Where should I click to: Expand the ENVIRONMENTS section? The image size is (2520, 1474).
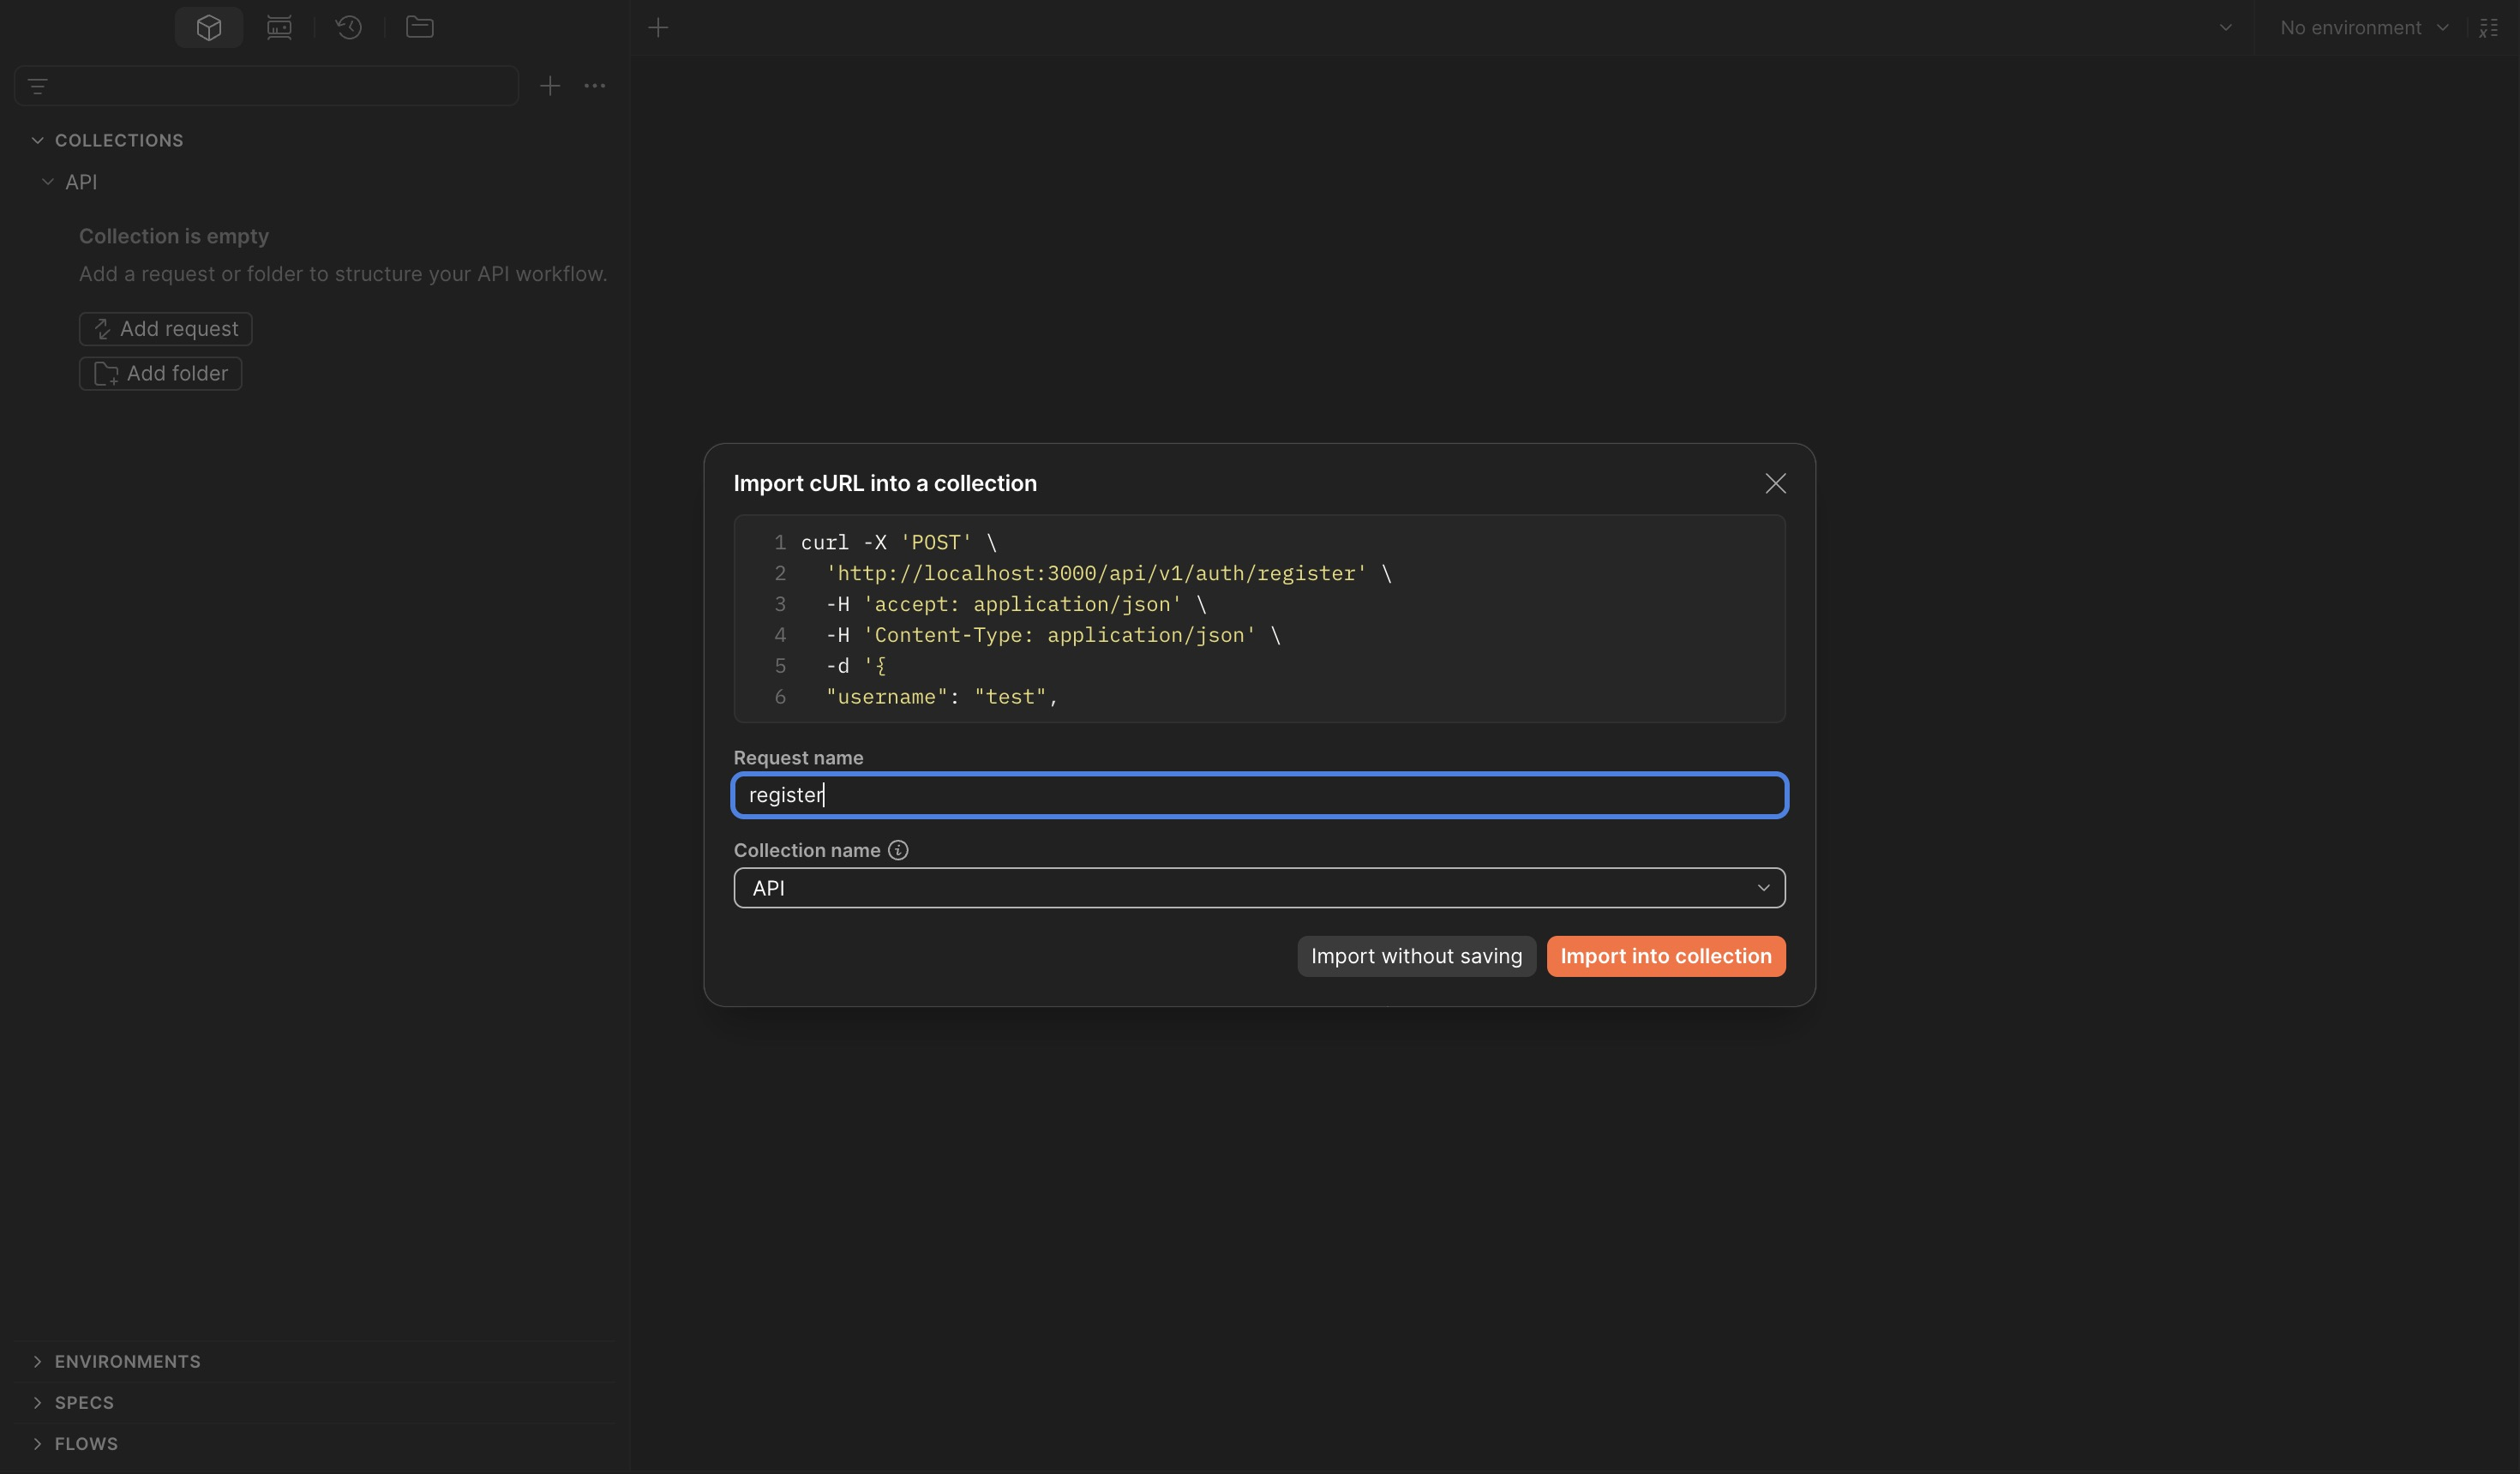(x=37, y=1362)
